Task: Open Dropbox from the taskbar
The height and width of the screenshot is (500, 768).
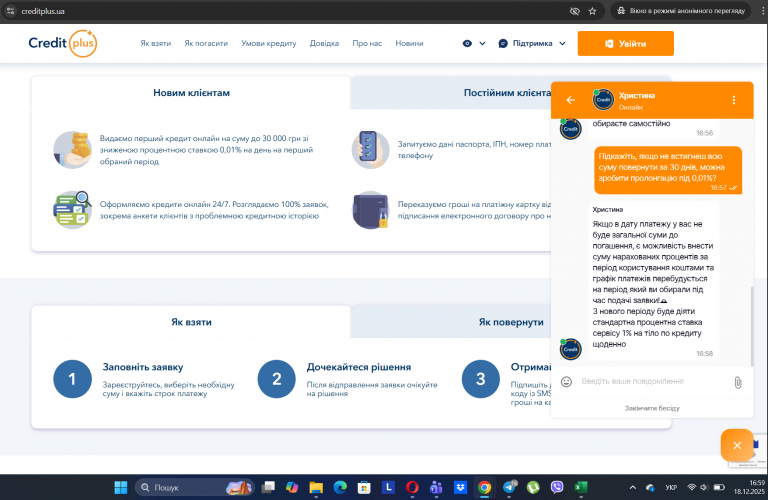Action: [x=460, y=487]
